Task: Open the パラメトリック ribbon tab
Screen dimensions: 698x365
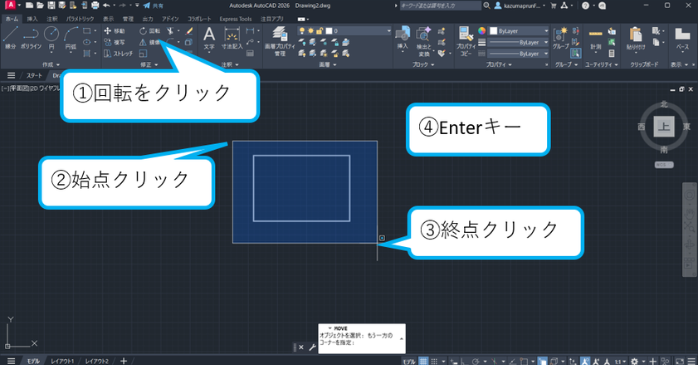Action: [80, 19]
